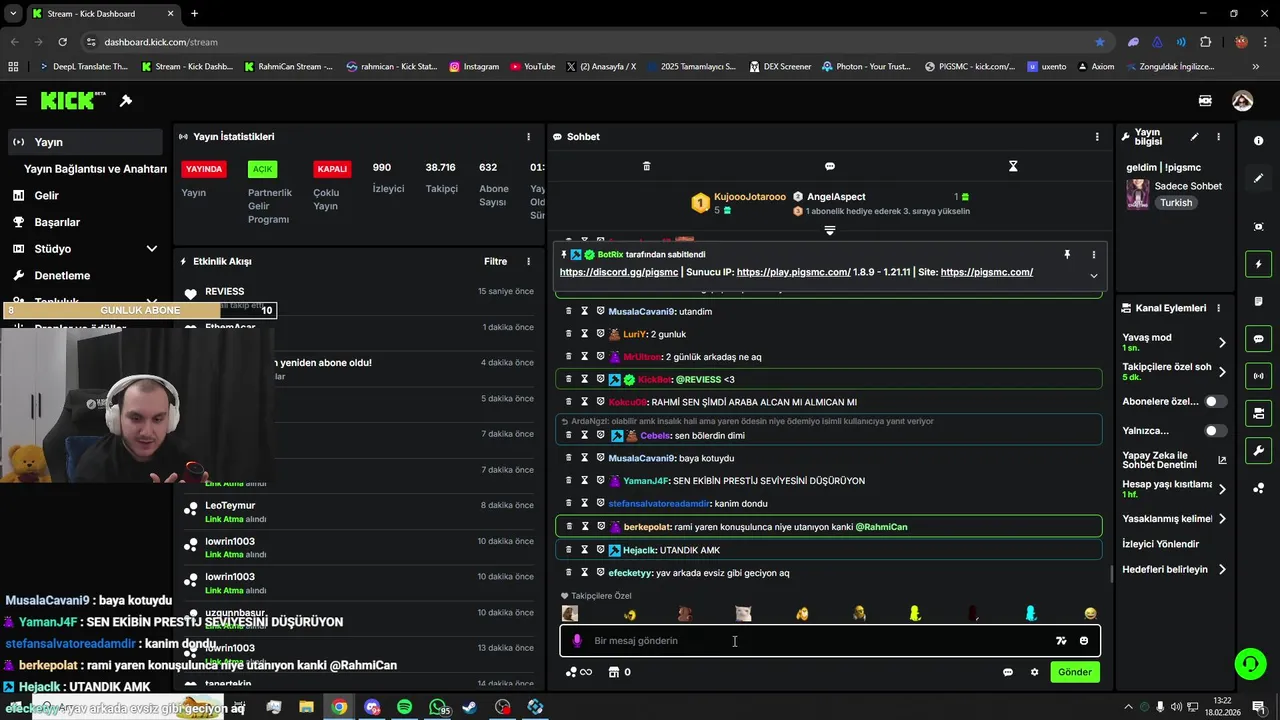Open the moderator sword icon in the header
Image resolution: width=1280 pixels, height=720 pixels.
(126, 101)
